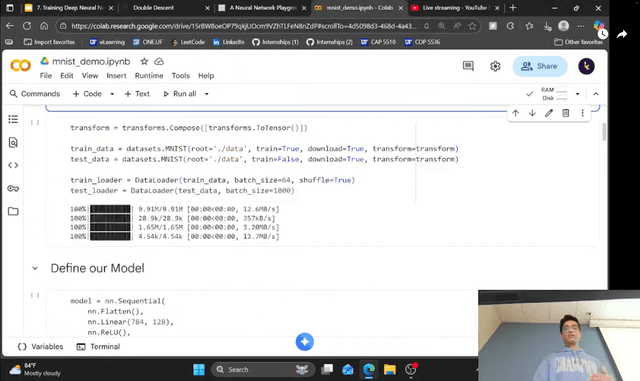Click the browser address bar URL

tap(244, 26)
